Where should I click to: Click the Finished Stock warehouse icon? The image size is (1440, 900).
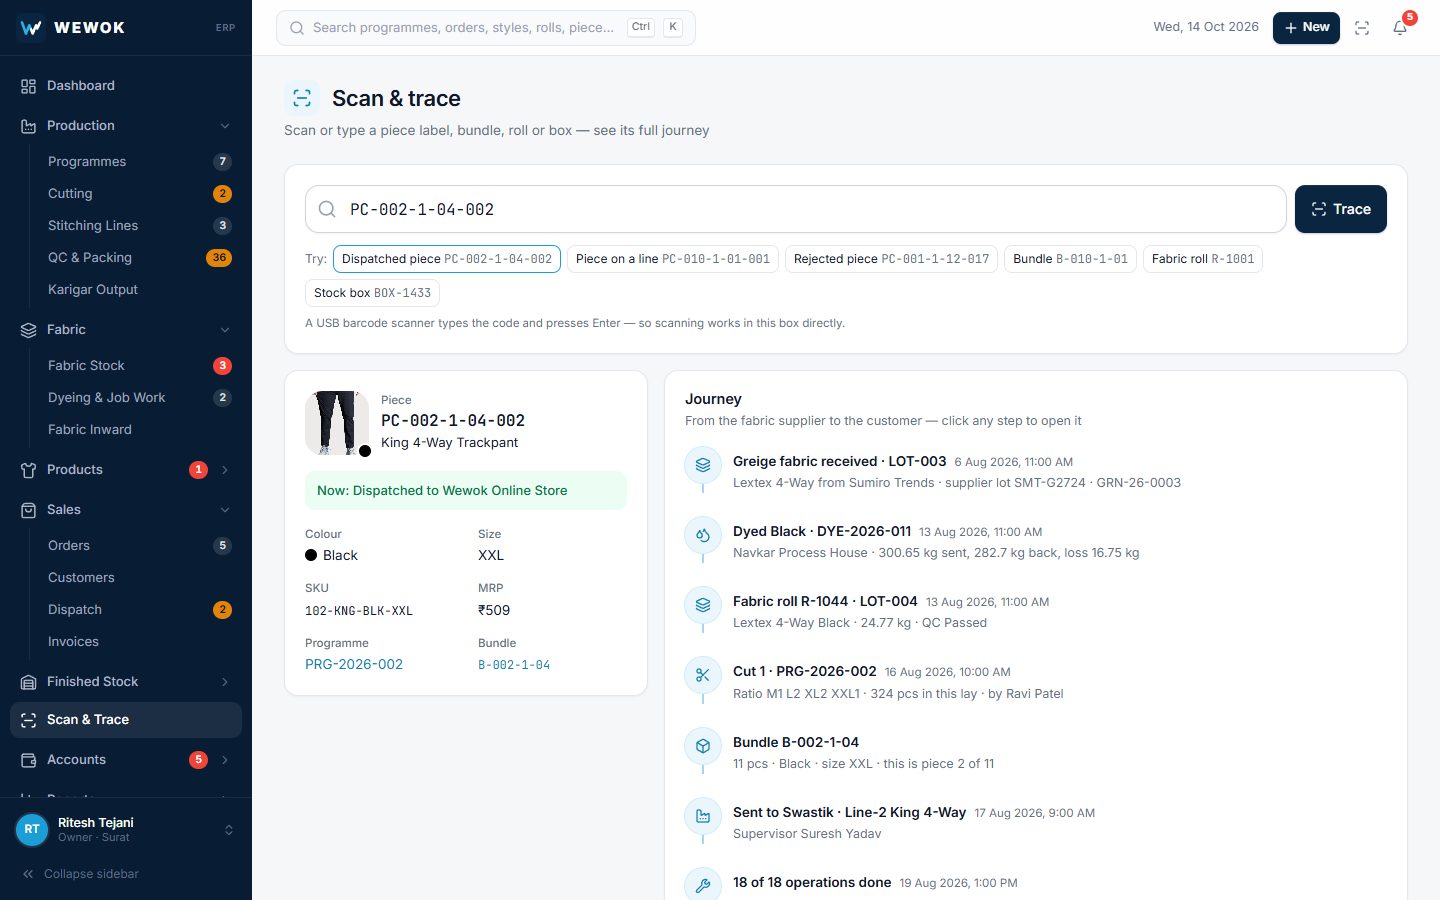pos(28,682)
